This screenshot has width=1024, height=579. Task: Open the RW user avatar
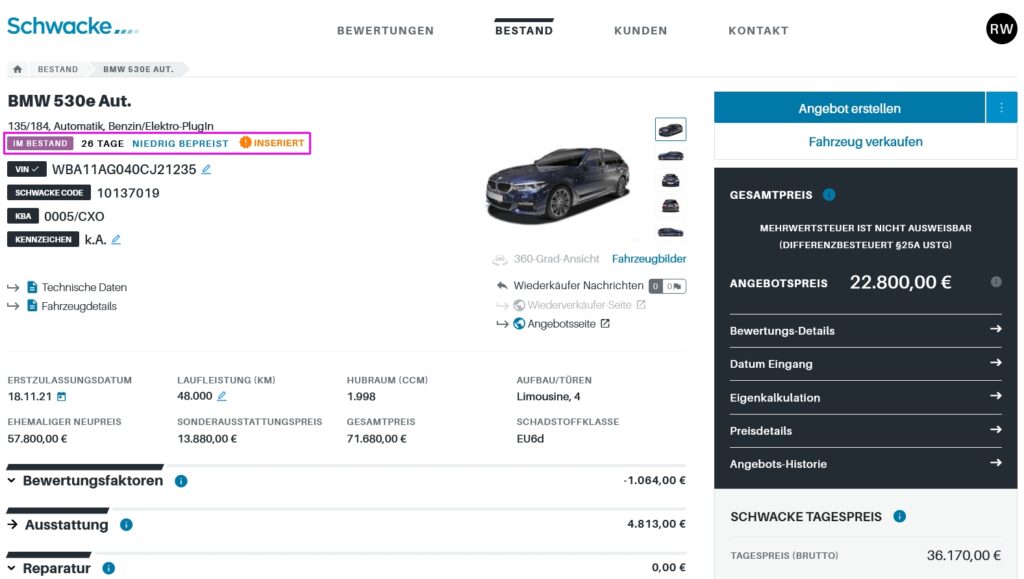click(1001, 29)
